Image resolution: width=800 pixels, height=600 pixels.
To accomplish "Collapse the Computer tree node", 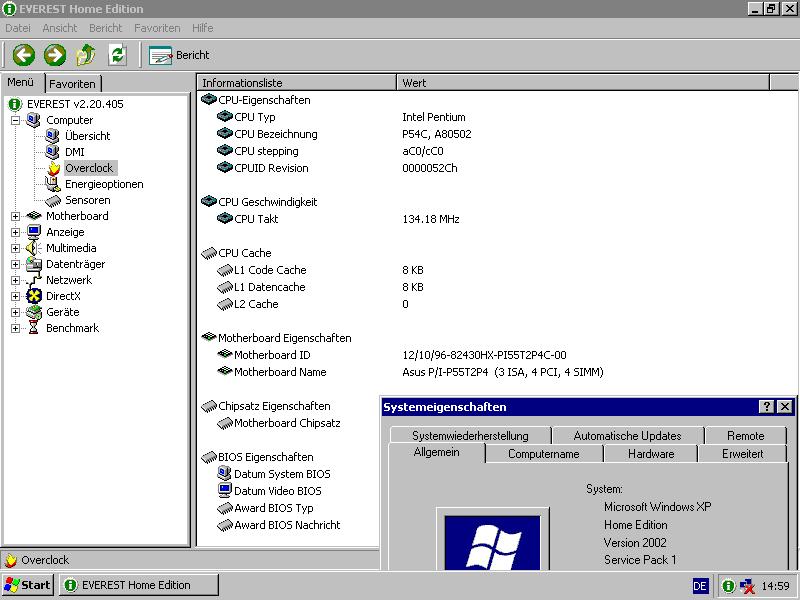I will [16, 120].
